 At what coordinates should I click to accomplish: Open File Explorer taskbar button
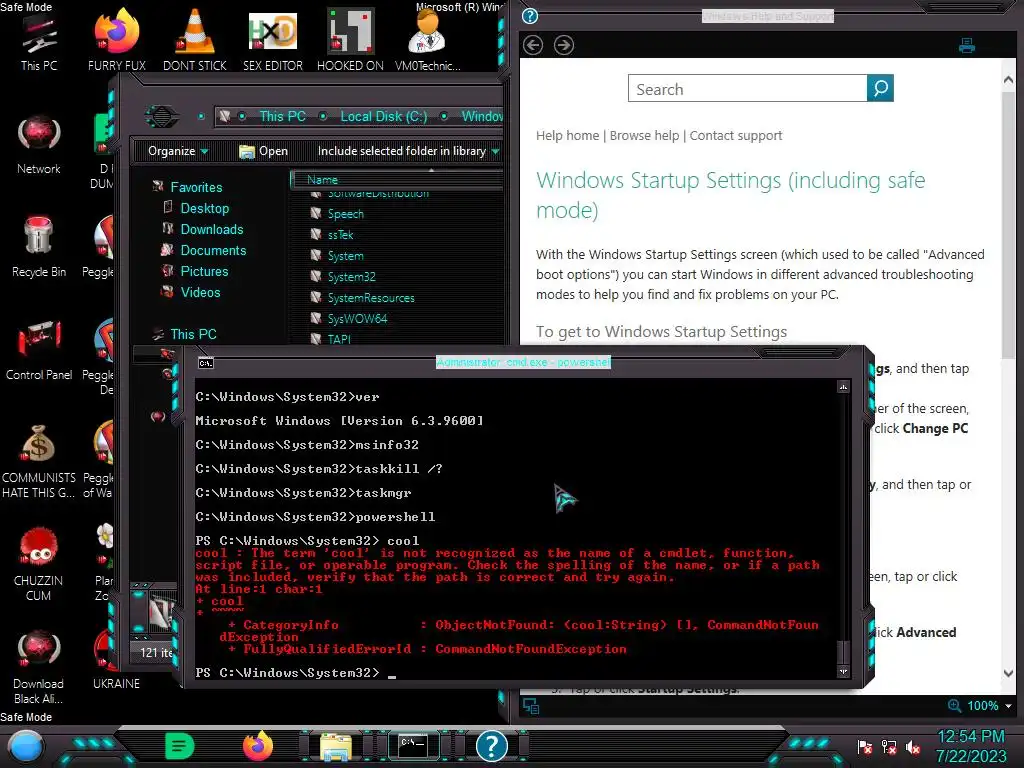point(336,746)
